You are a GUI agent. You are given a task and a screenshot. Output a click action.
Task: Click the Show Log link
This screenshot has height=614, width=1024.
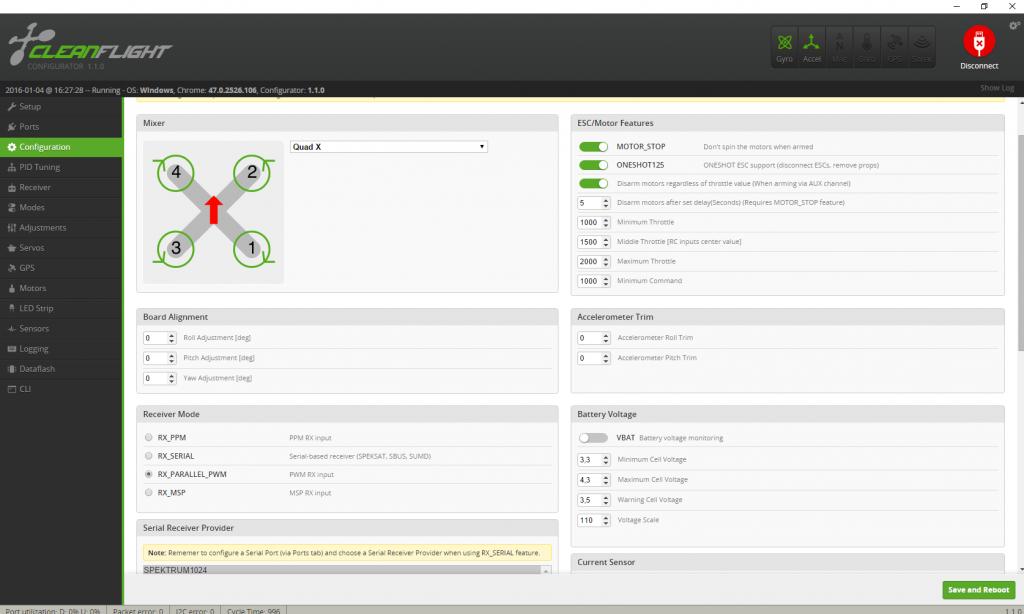tap(996, 89)
